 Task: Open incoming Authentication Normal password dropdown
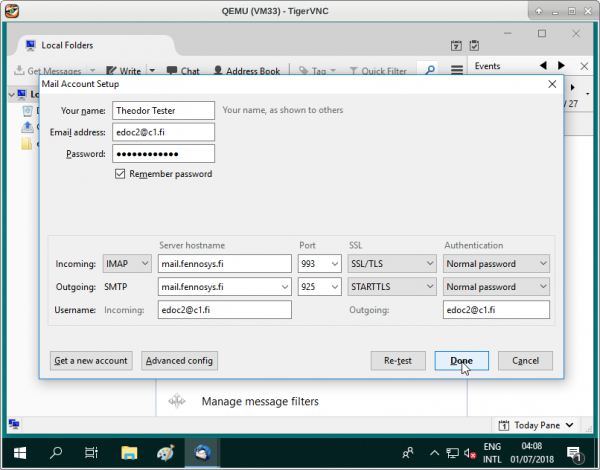(x=496, y=264)
